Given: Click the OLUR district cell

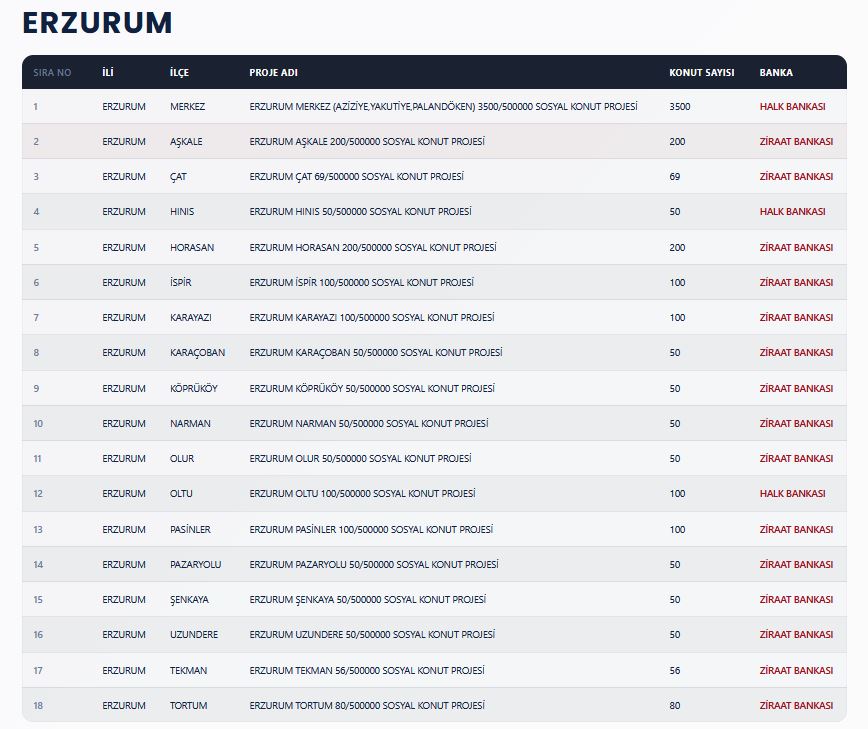Looking at the screenshot, I should click(182, 458).
